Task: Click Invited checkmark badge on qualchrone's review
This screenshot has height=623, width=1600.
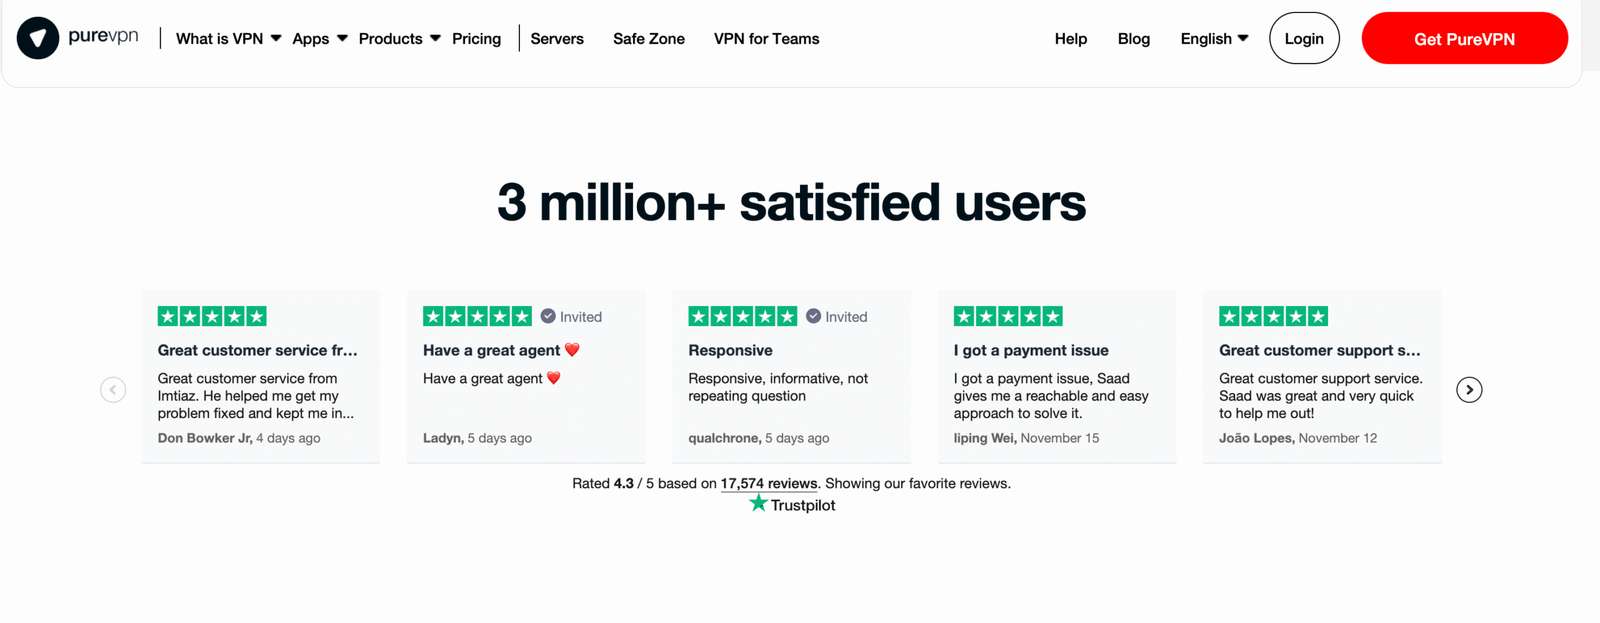Action: 813,317
